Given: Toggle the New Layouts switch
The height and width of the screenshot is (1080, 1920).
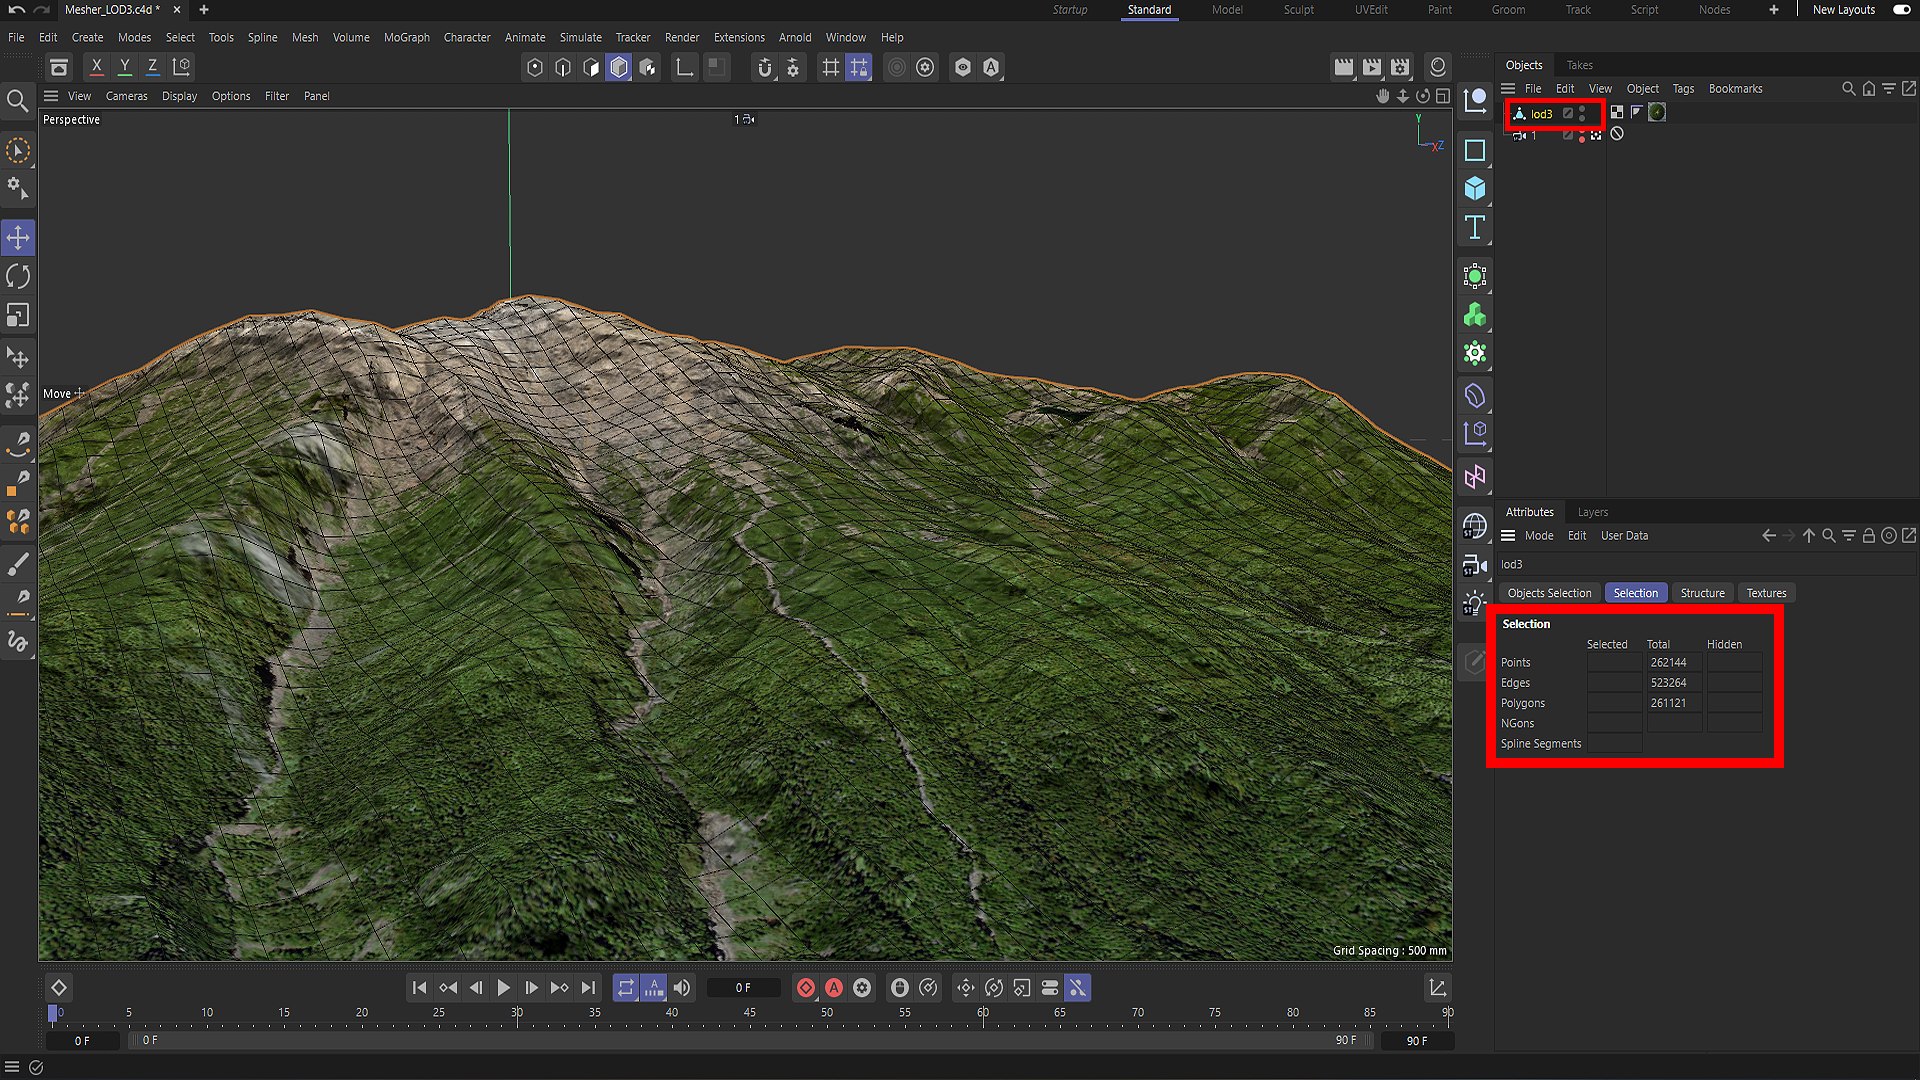Looking at the screenshot, I should coord(1902,10).
